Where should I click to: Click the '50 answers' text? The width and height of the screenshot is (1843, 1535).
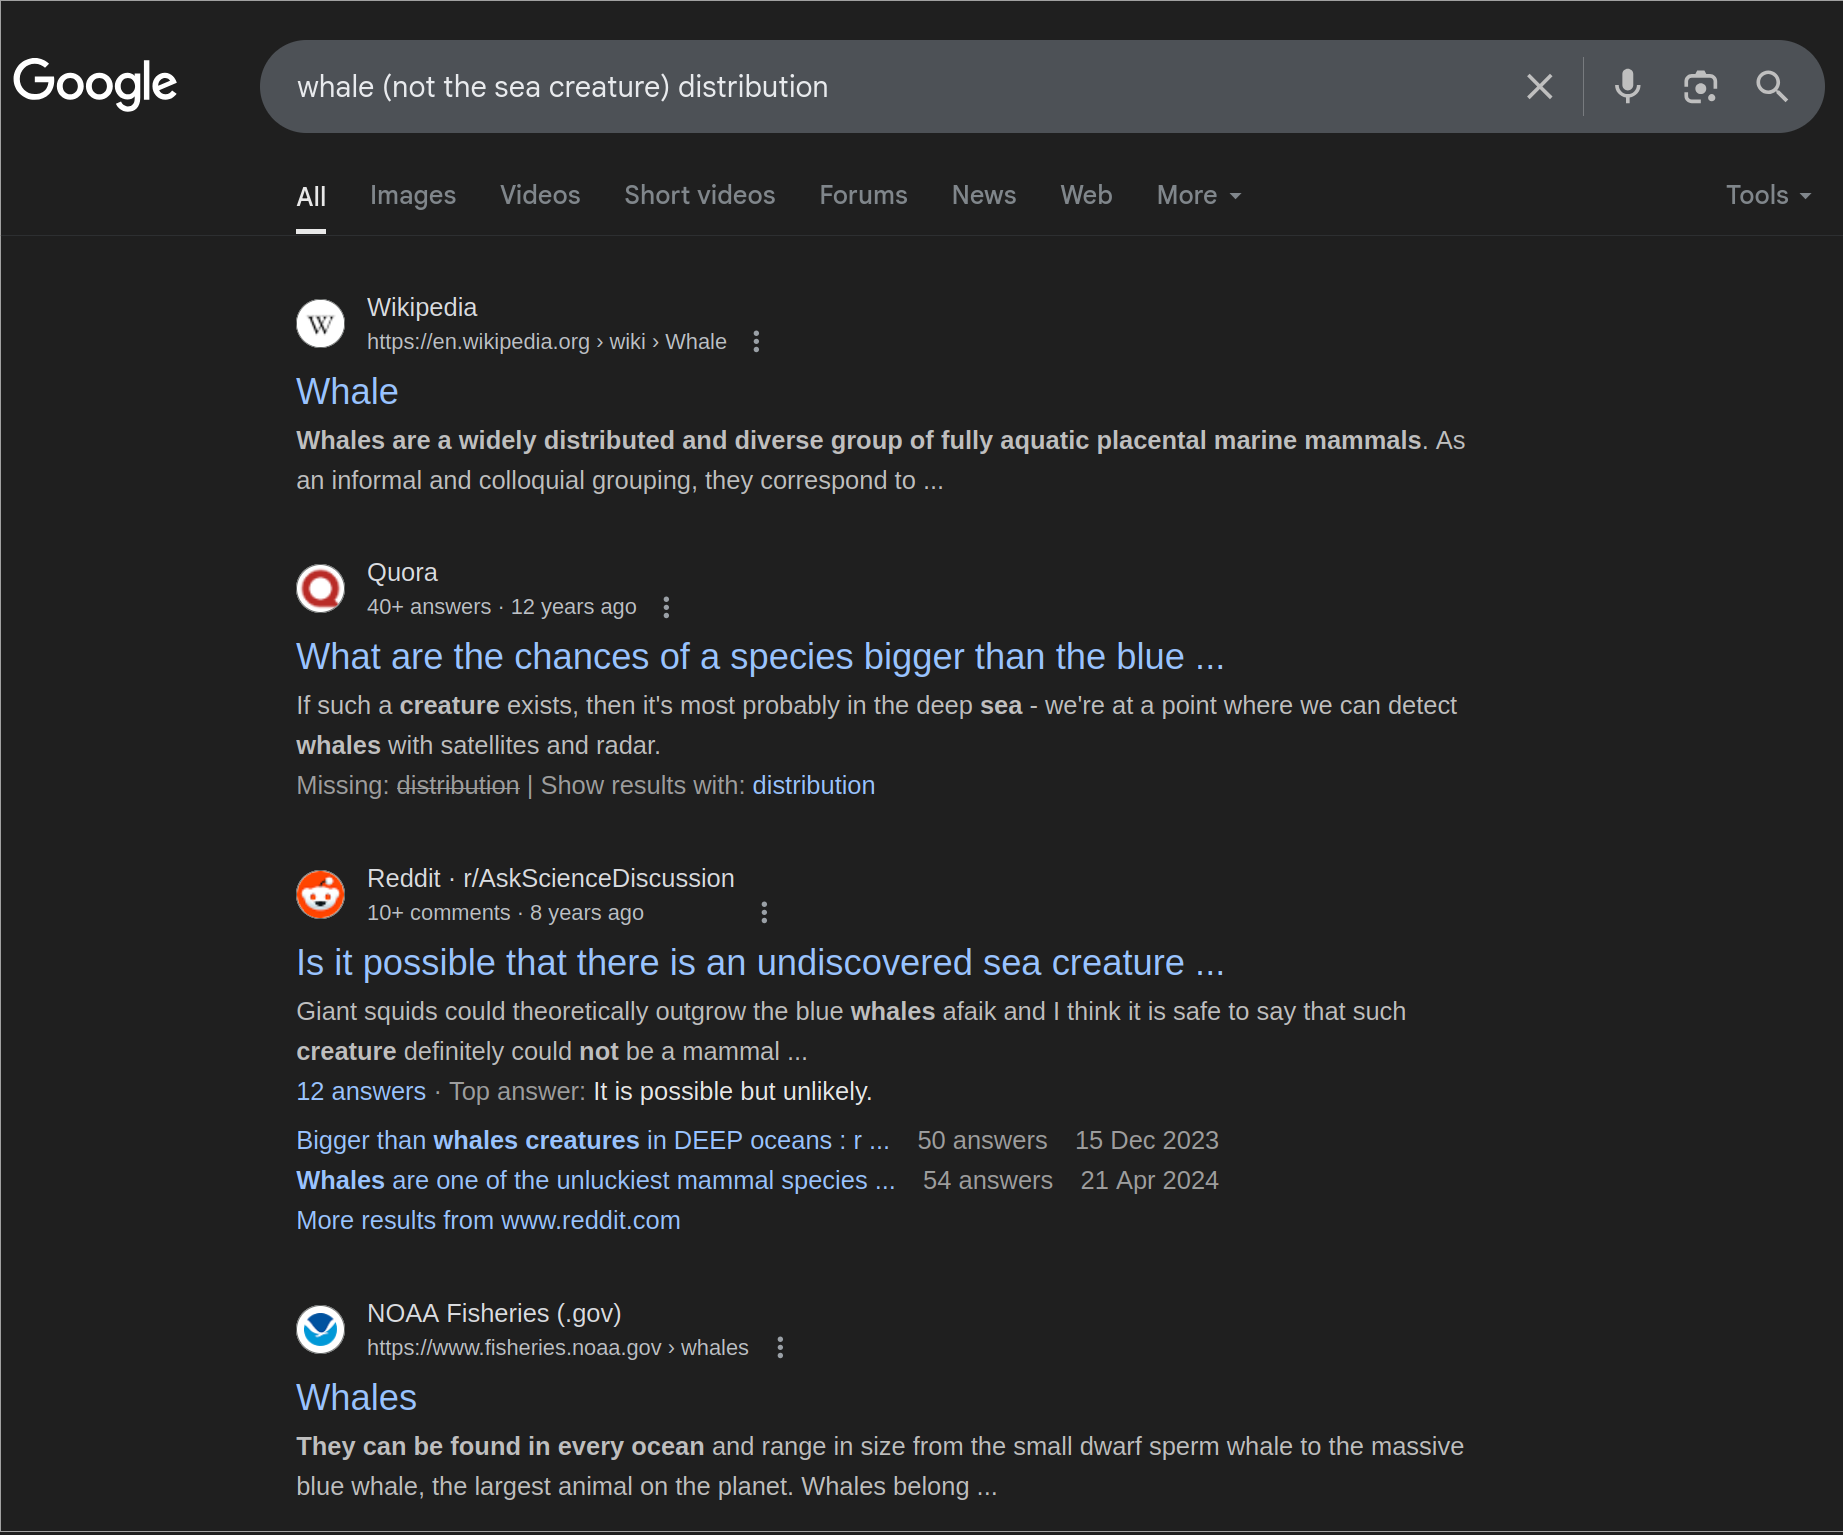tap(982, 1141)
